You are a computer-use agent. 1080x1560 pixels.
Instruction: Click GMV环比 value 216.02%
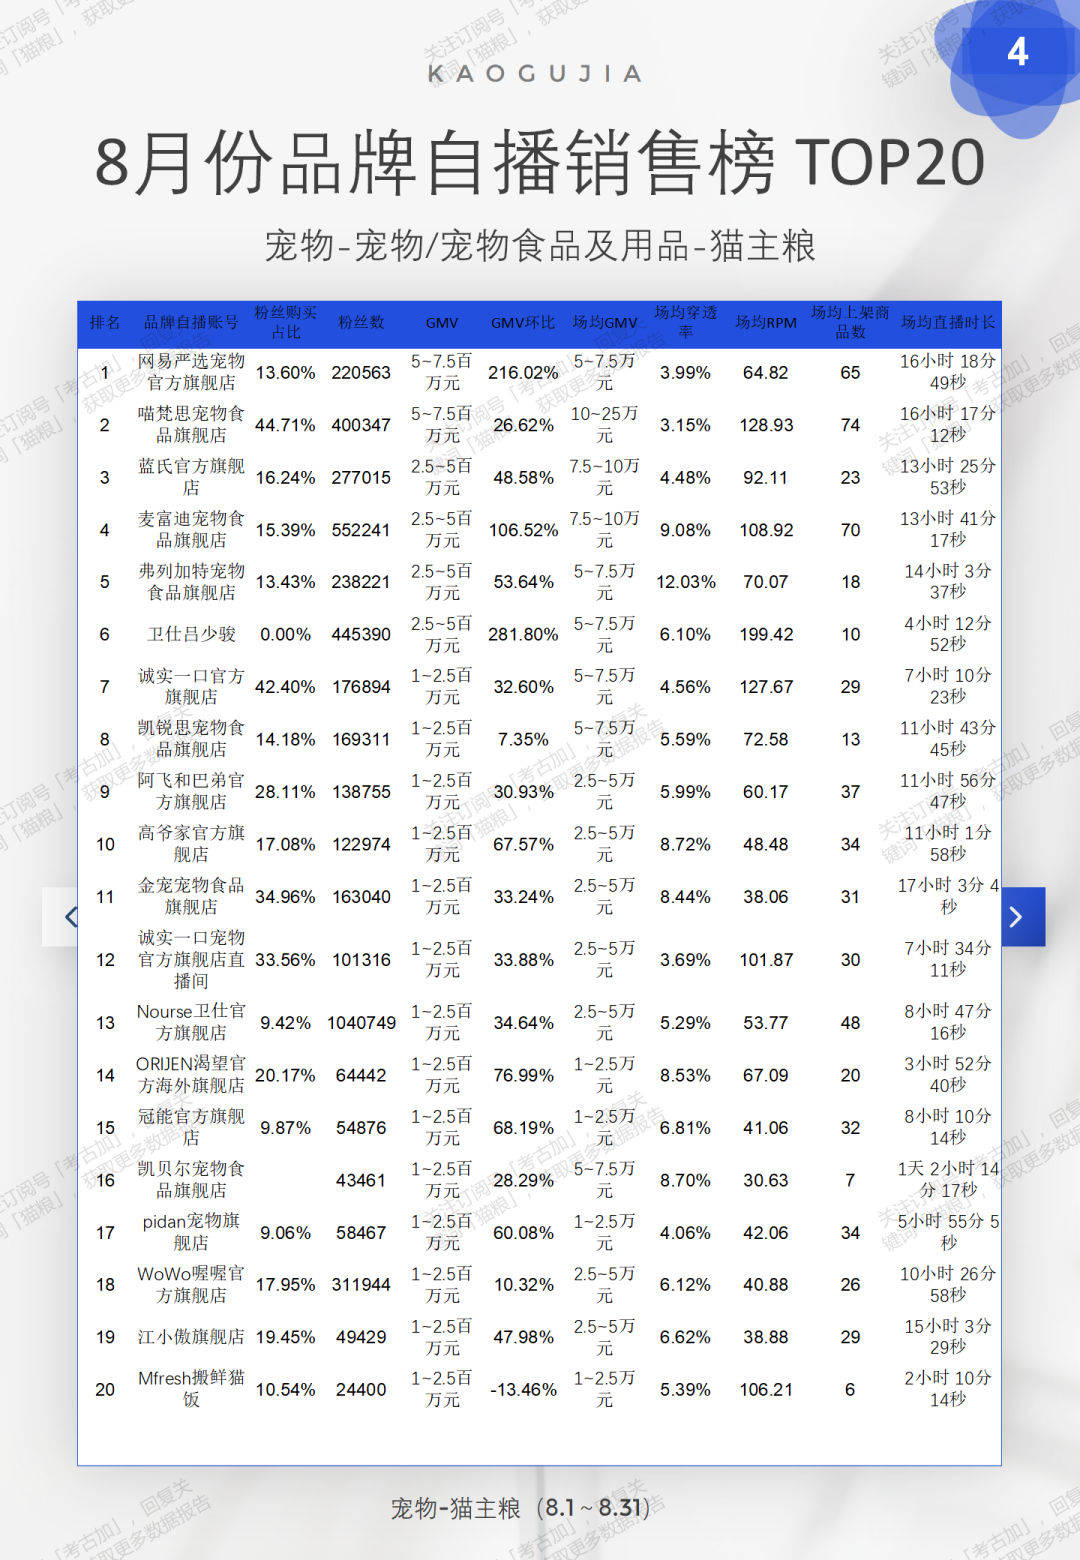(x=523, y=373)
